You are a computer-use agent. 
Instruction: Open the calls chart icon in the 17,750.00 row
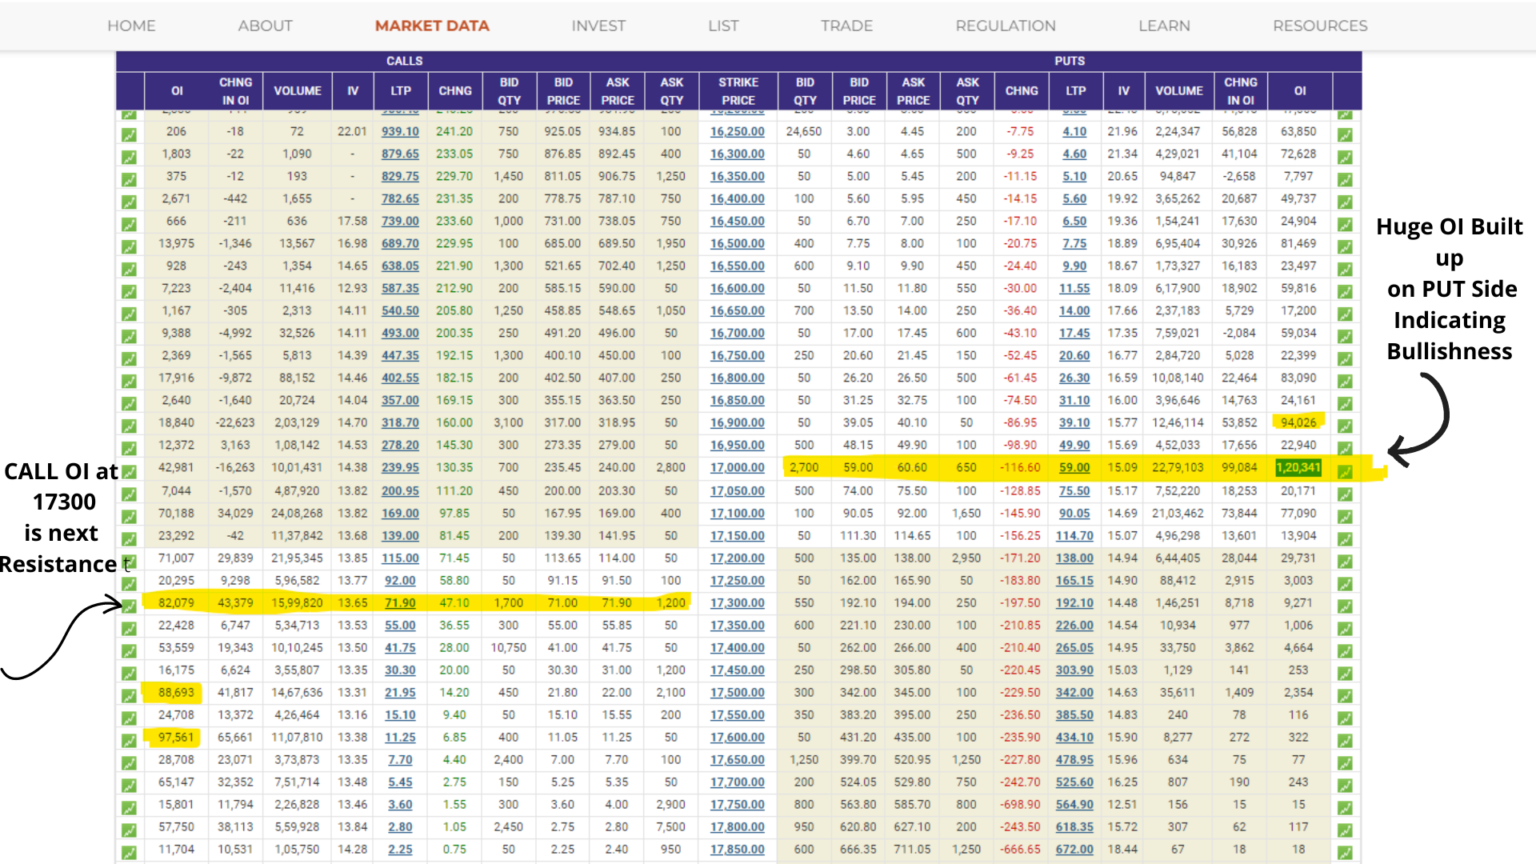pyautogui.click(x=129, y=808)
